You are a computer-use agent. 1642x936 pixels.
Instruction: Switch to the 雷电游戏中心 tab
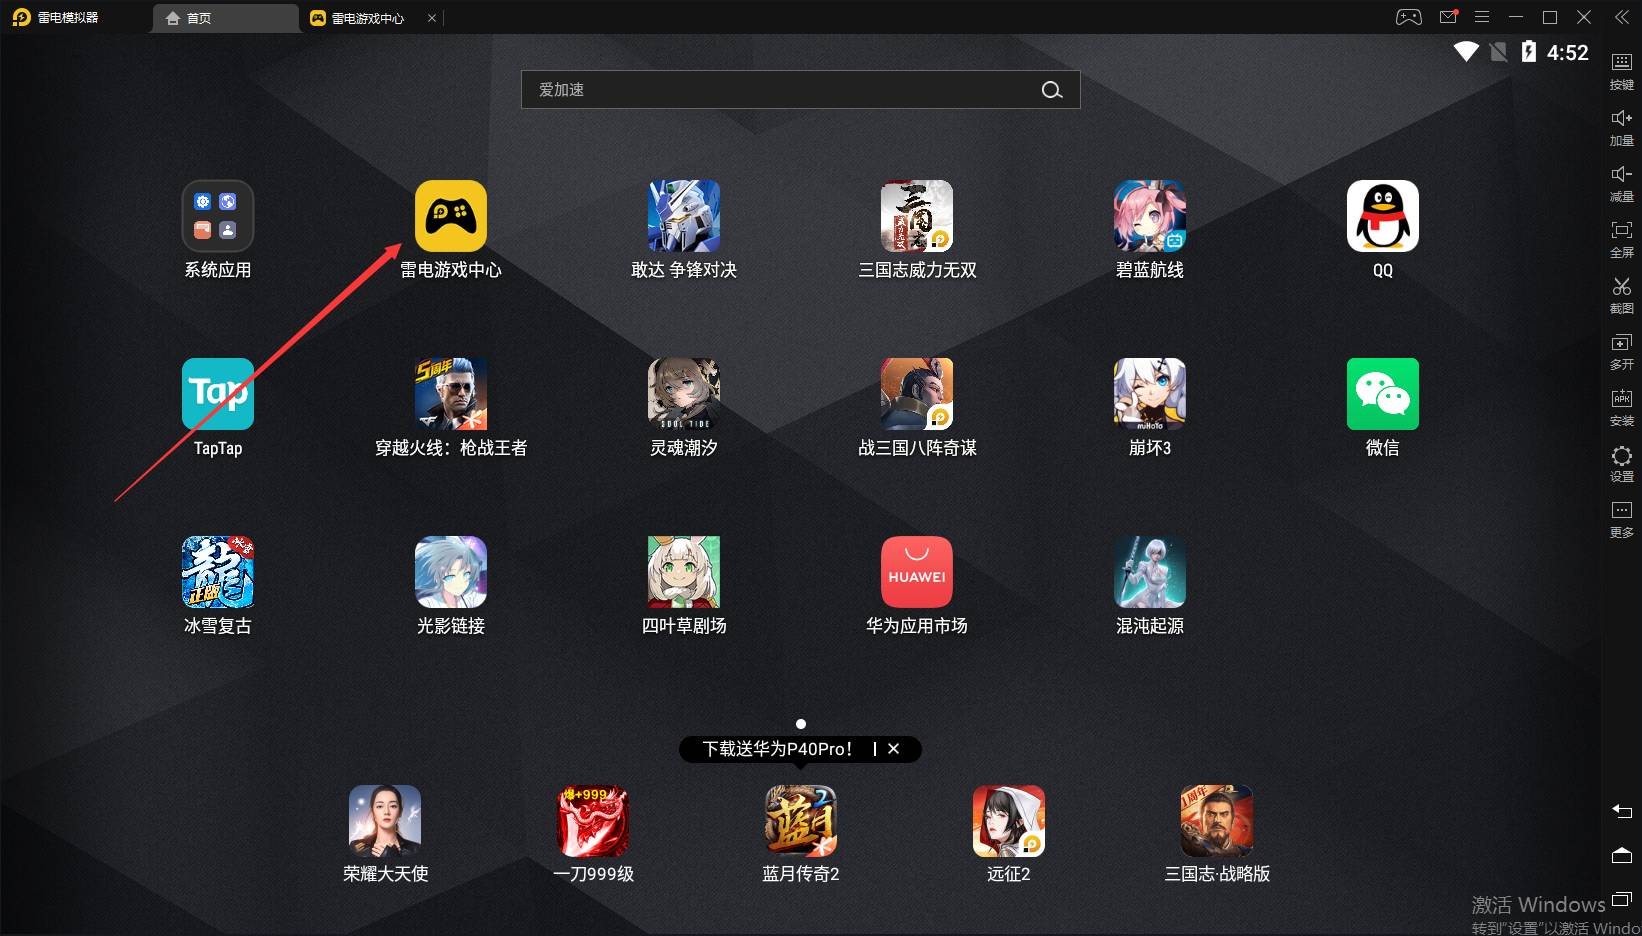tap(366, 18)
